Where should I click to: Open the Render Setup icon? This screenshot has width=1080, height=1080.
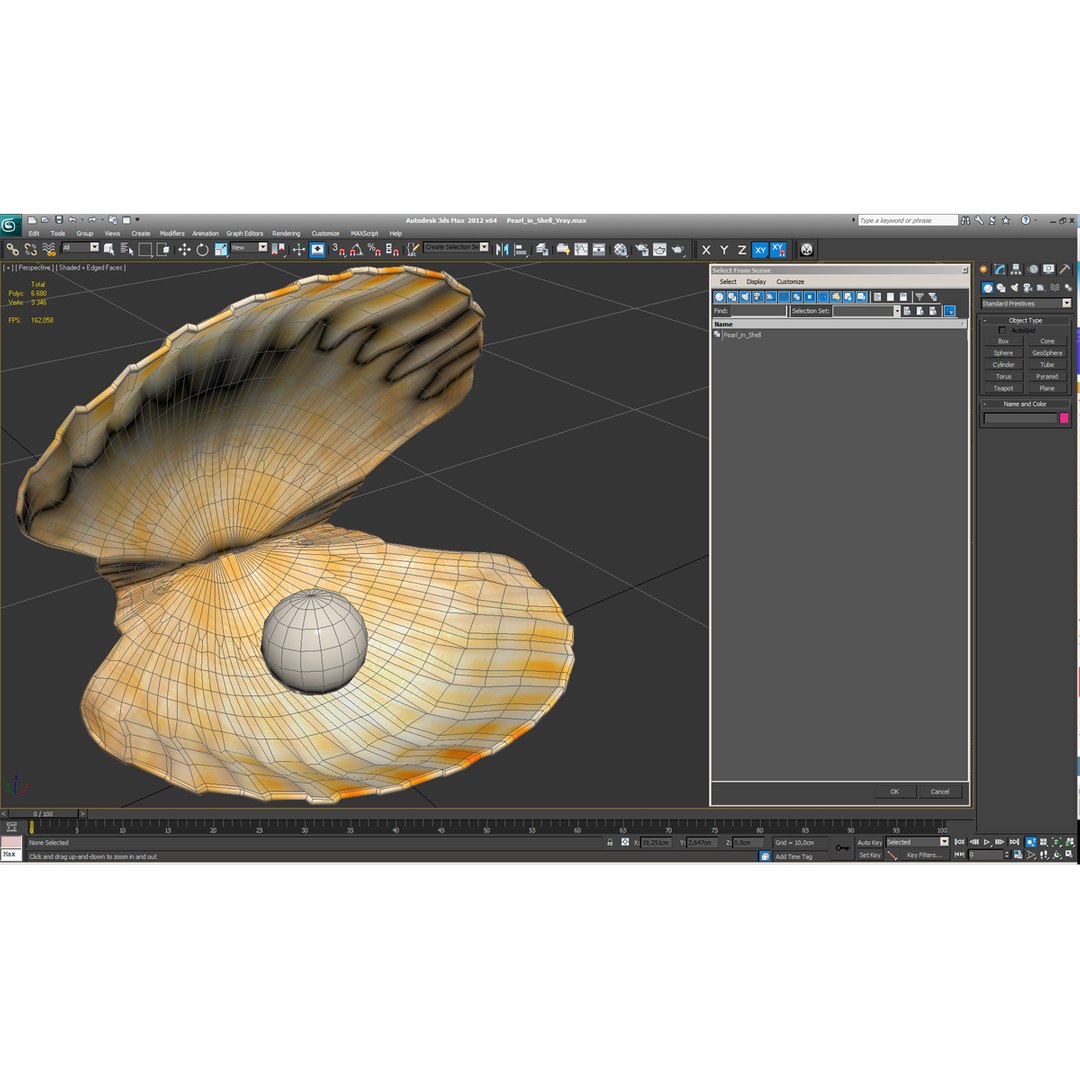coord(641,249)
